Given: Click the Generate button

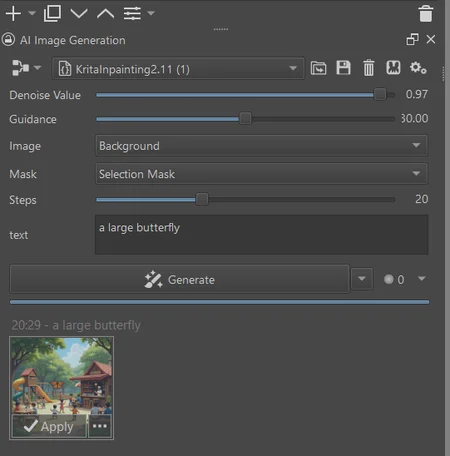Looking at the screenshot, I should pos(179,279).
